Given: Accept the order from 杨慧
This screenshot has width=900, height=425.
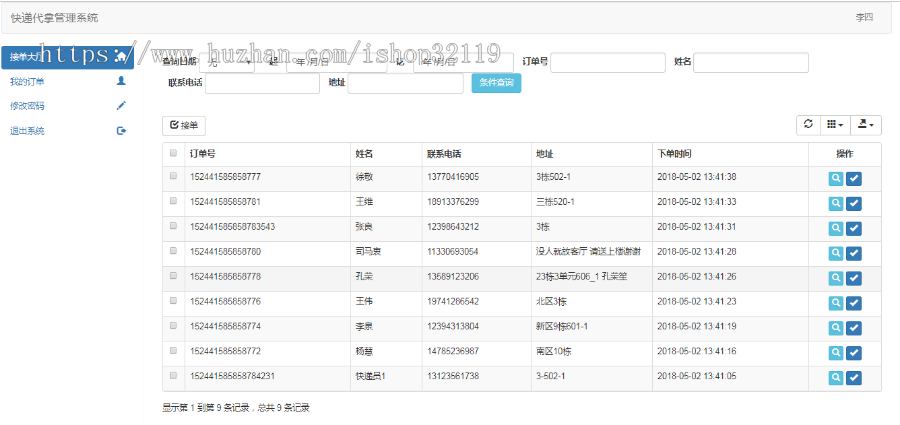Looking at the screenshot, I should [x=854, y=353].
